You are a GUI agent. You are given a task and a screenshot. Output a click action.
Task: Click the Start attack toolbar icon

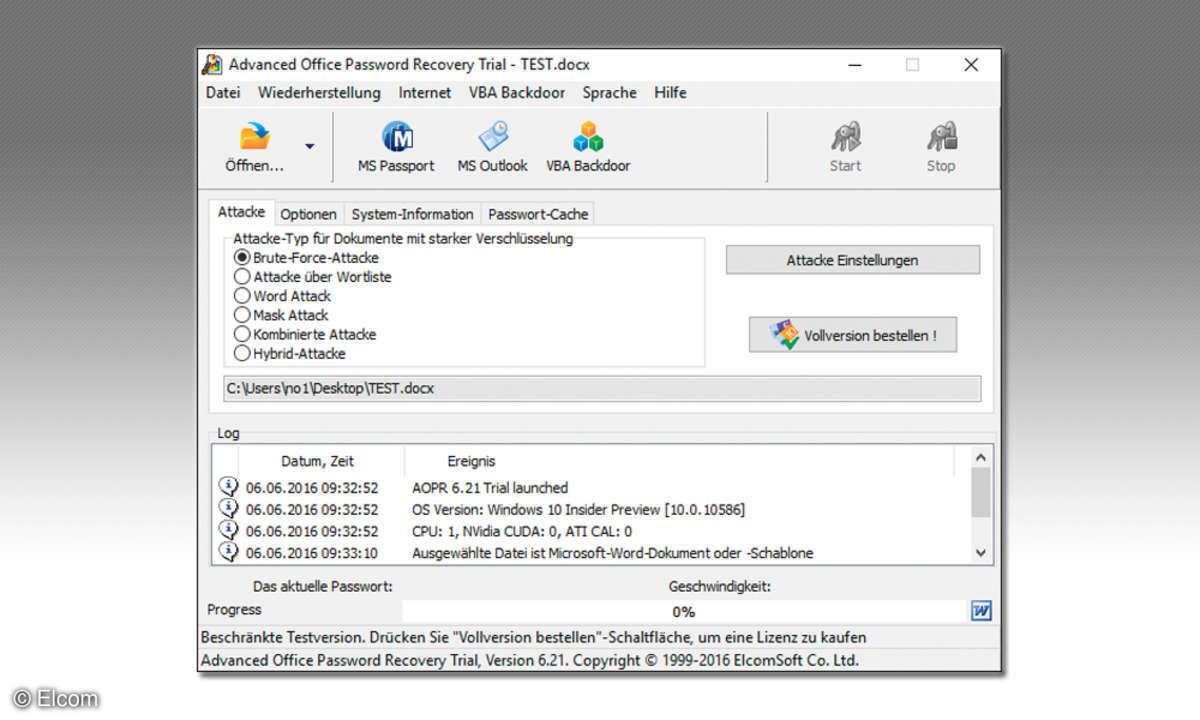tap(845, 136)
